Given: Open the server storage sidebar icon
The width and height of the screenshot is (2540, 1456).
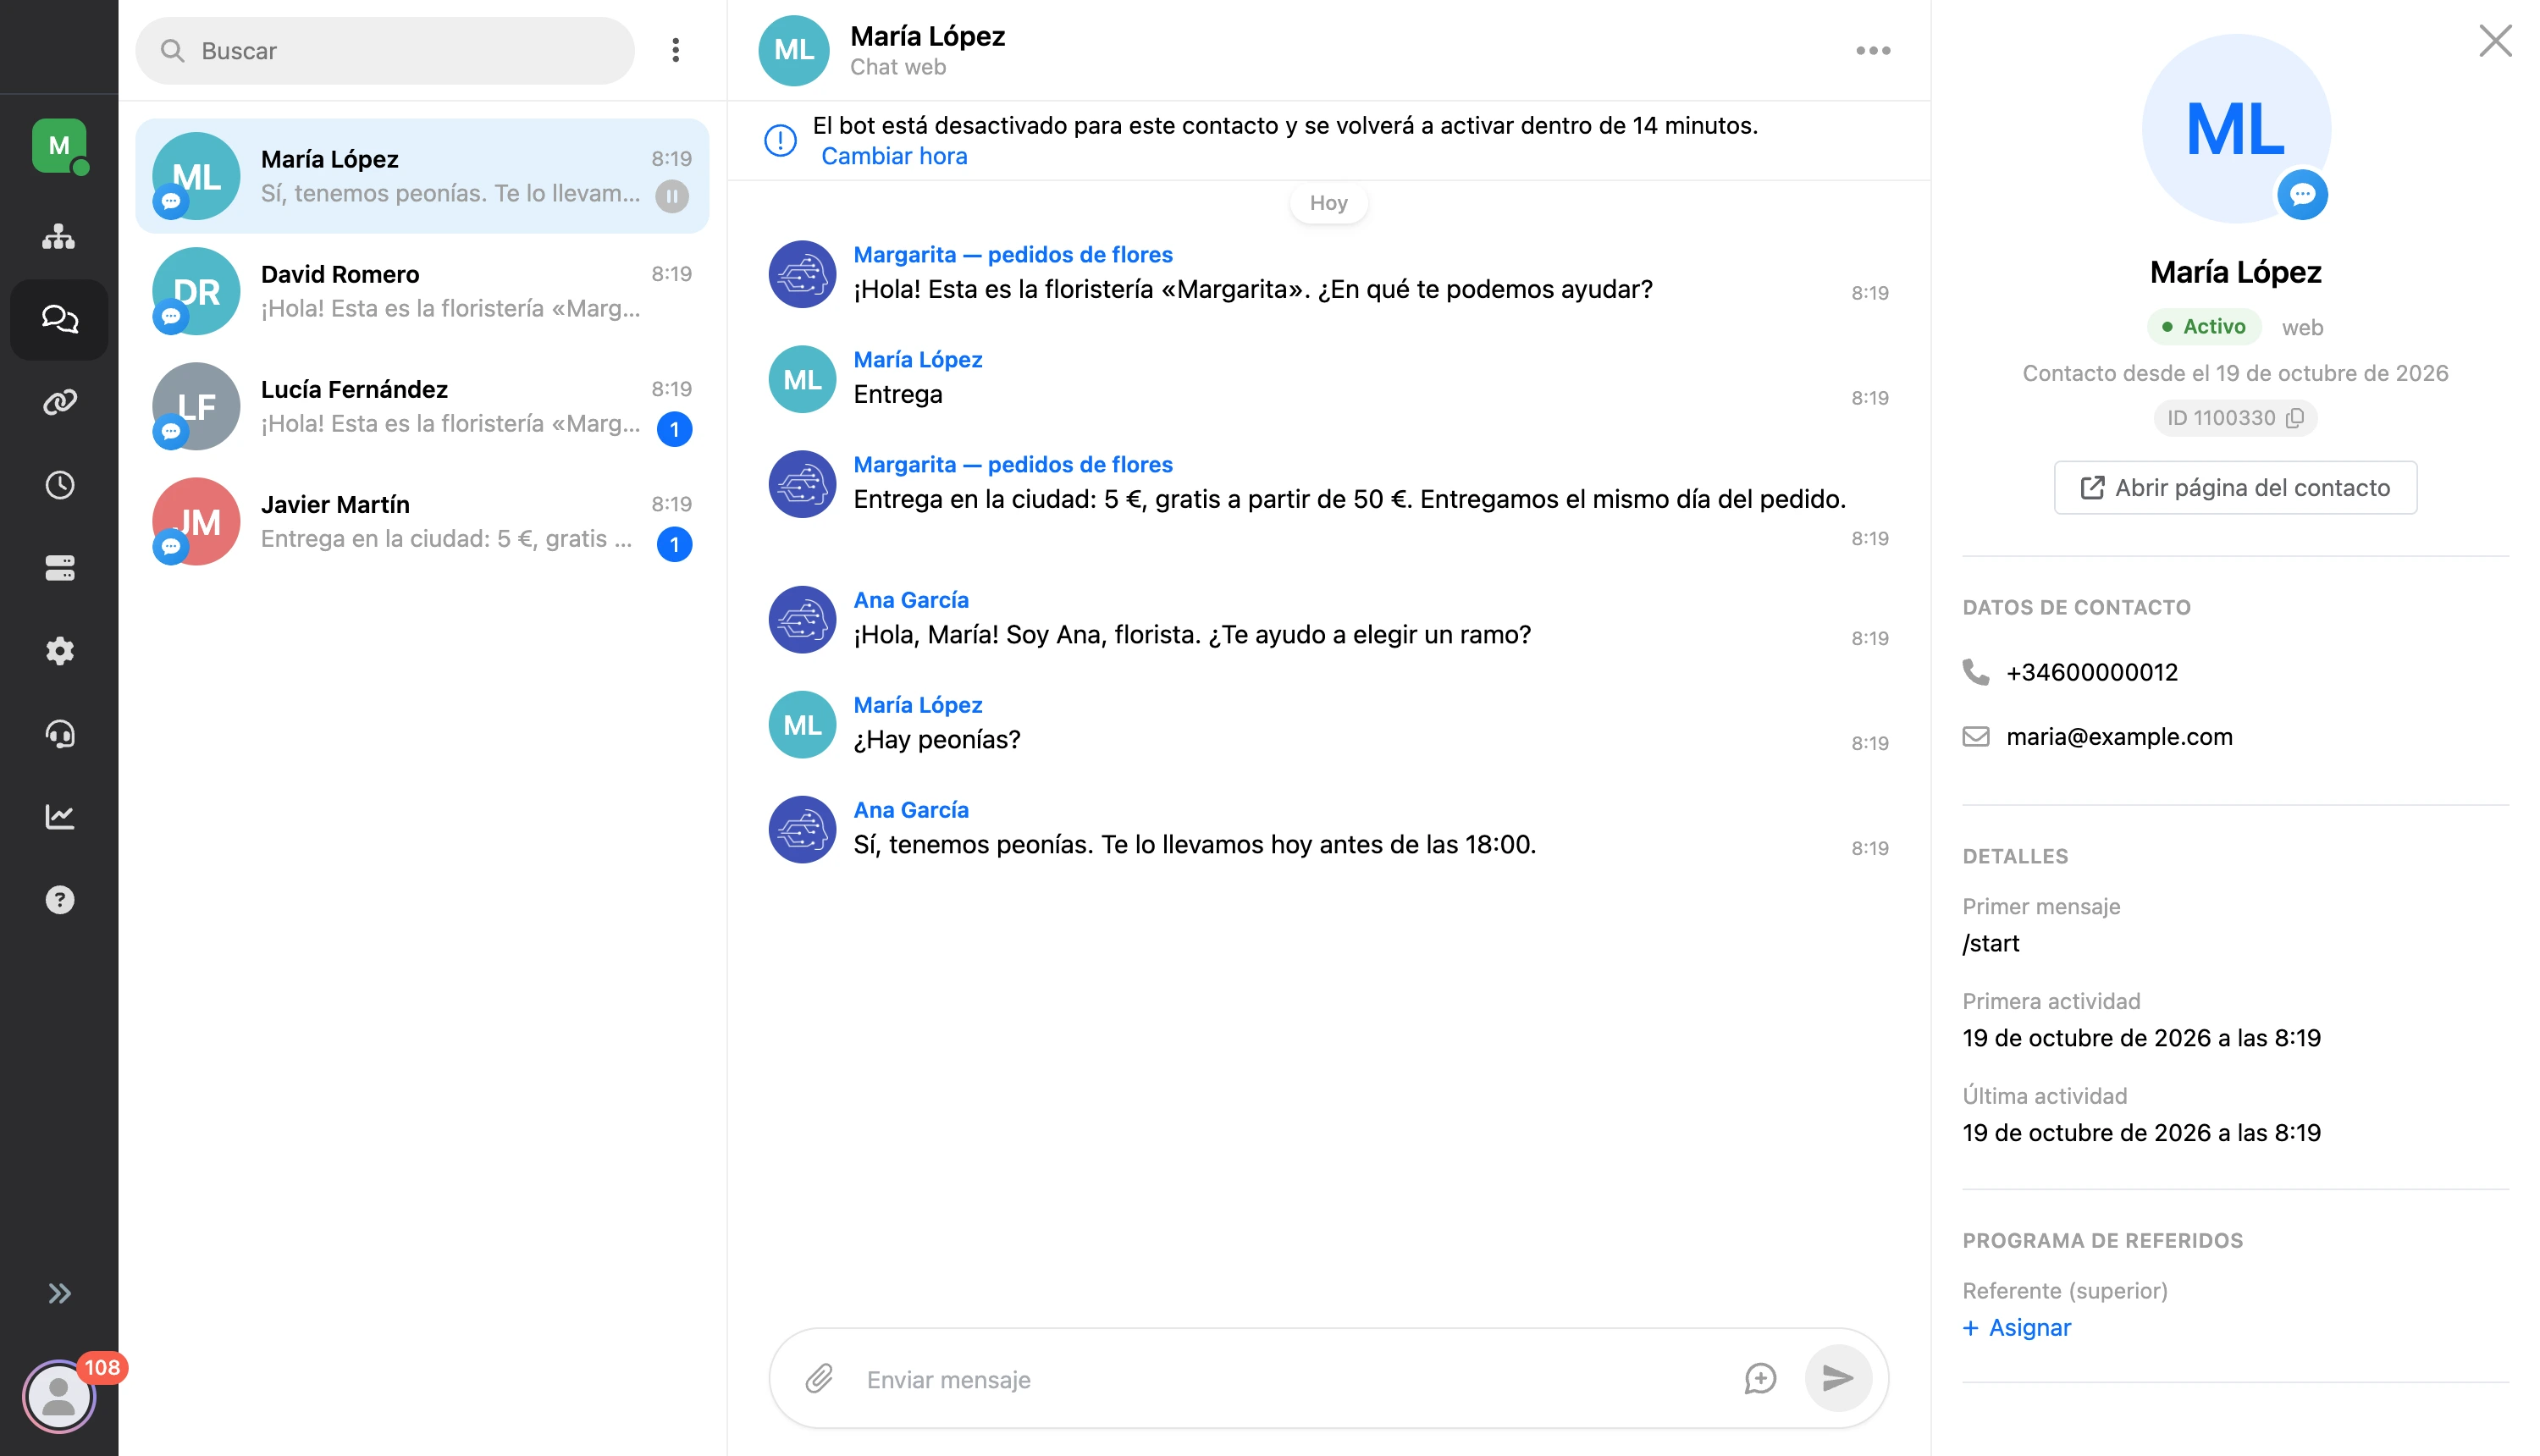Looking at the screenshot, I should click(x=59, y=568).
